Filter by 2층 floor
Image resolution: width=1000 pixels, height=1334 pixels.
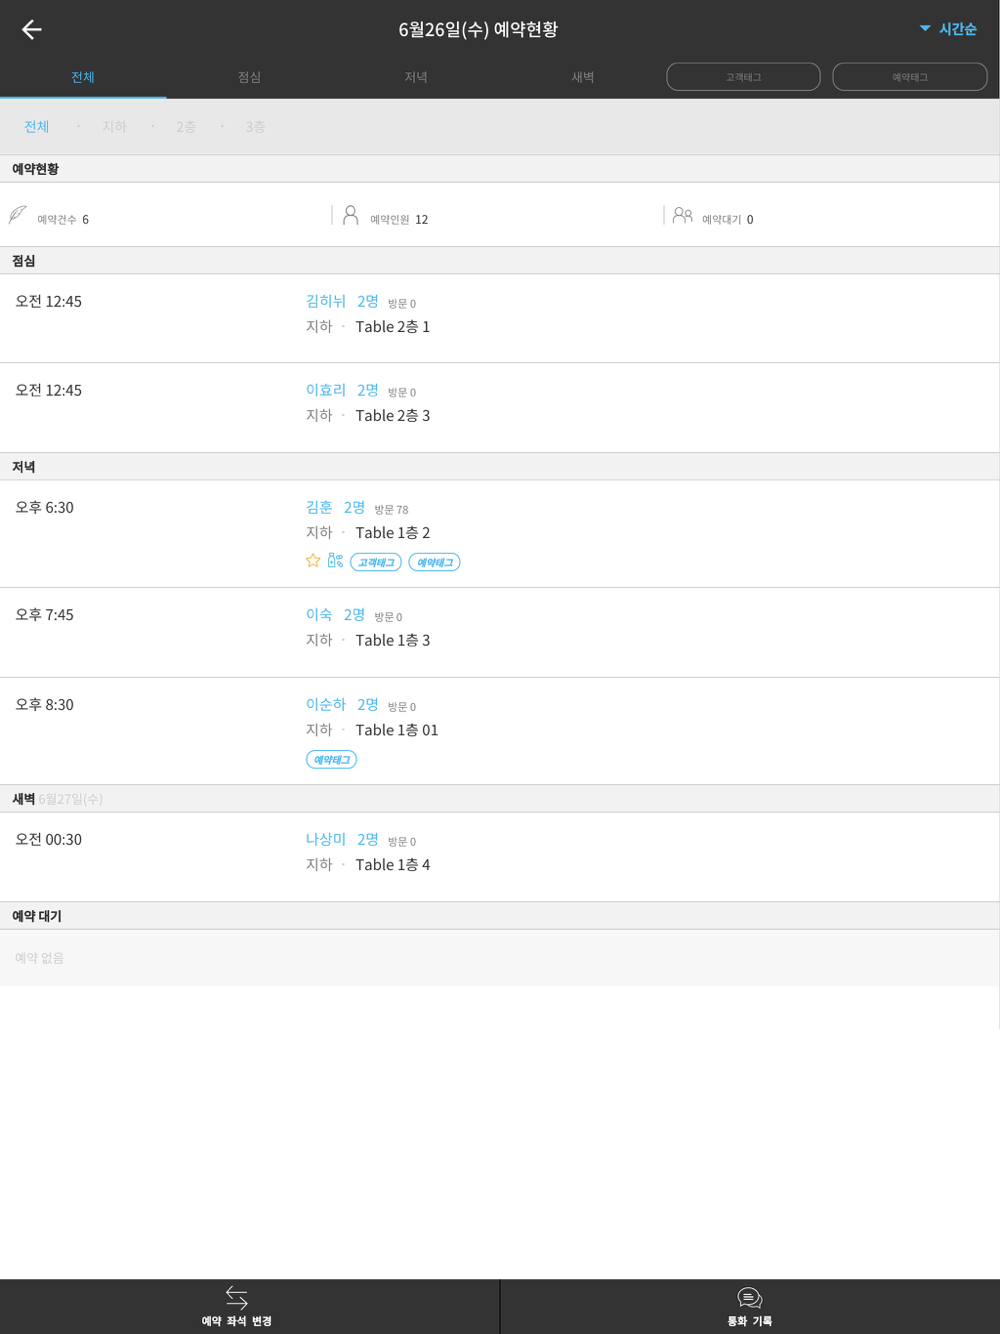(x=186, y=127)
